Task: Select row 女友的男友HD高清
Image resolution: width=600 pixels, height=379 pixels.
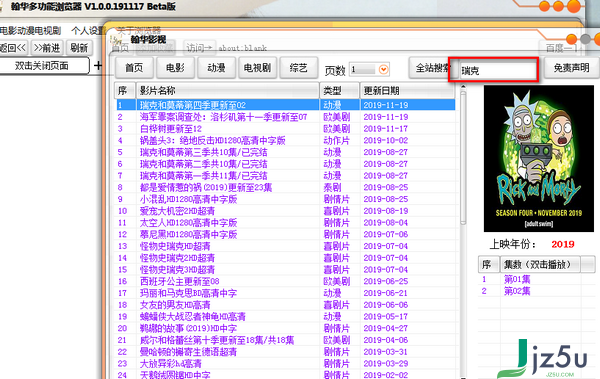Action: (285, 305)
